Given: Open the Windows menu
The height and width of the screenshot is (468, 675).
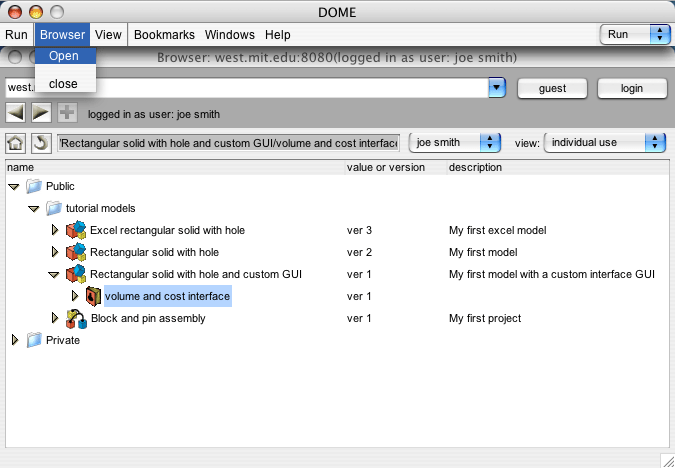Looking at the screenshot, I should click(230, 34).
